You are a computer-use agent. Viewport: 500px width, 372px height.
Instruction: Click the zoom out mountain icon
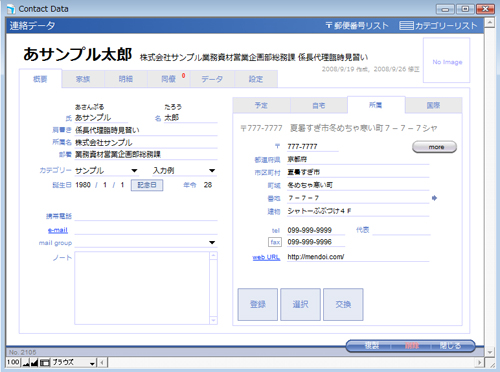point(26,363)
